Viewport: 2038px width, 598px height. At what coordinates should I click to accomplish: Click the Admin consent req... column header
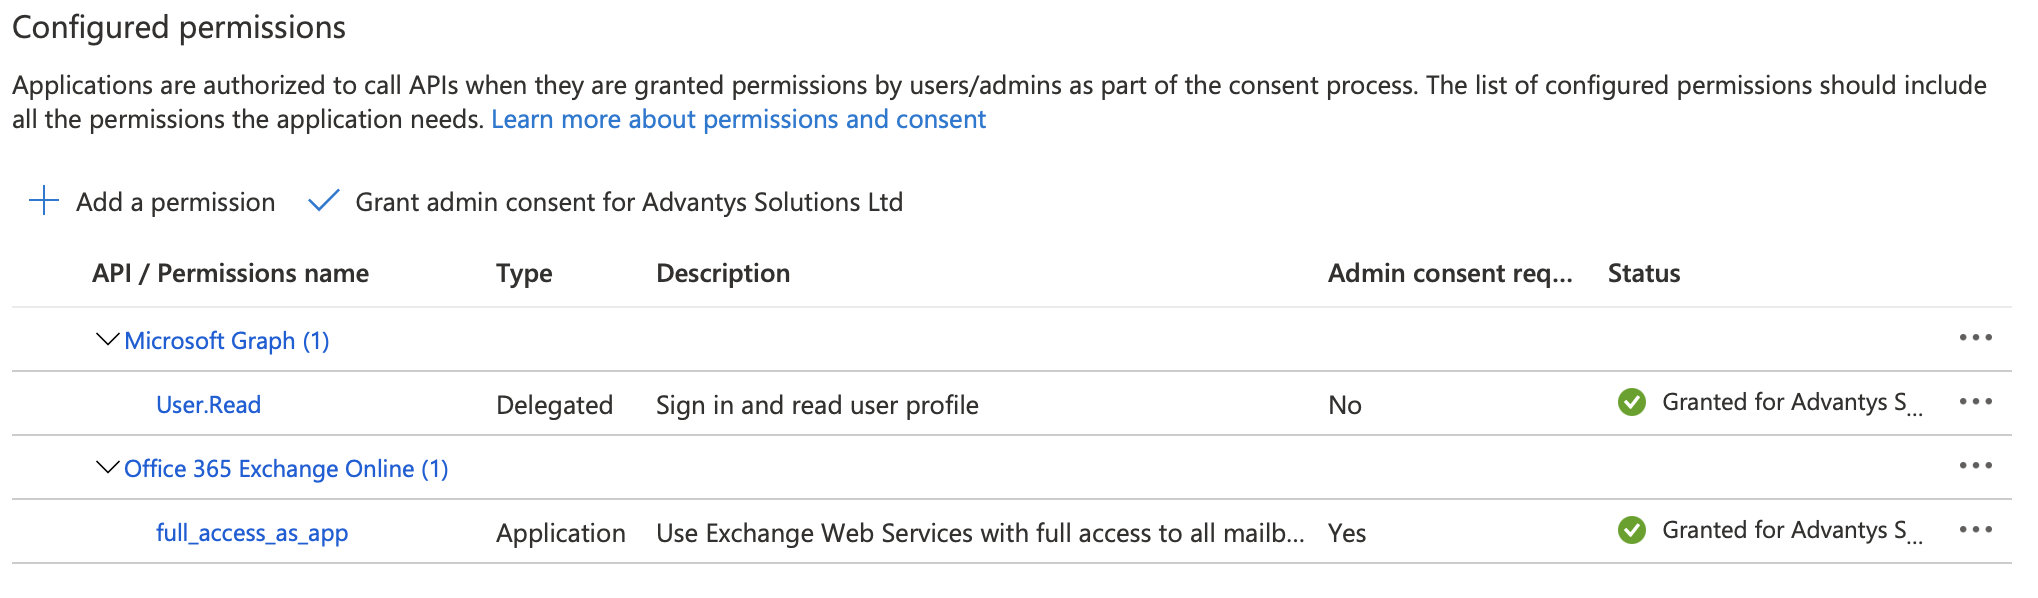pyautogui.click(x=1449, y=273)
